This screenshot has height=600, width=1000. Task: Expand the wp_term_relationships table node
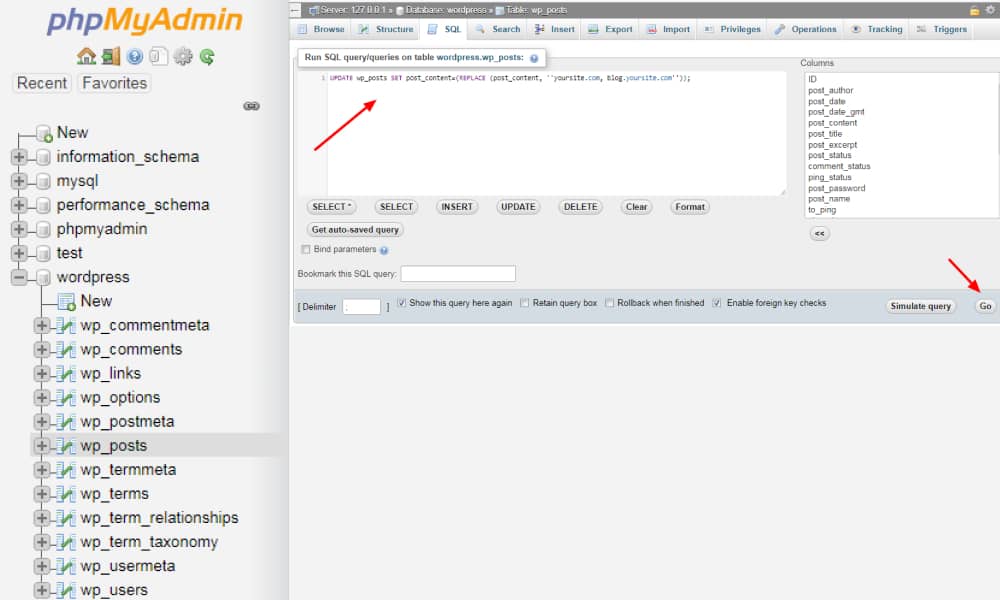(42, 518)
